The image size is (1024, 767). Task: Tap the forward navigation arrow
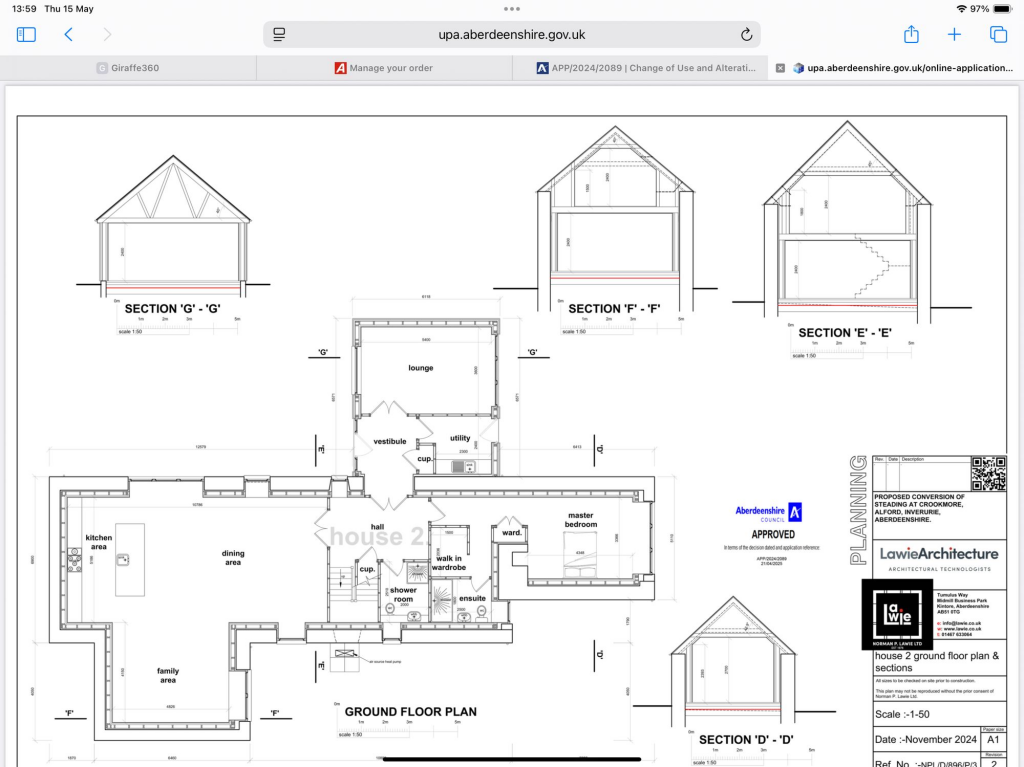coord(107,35)
